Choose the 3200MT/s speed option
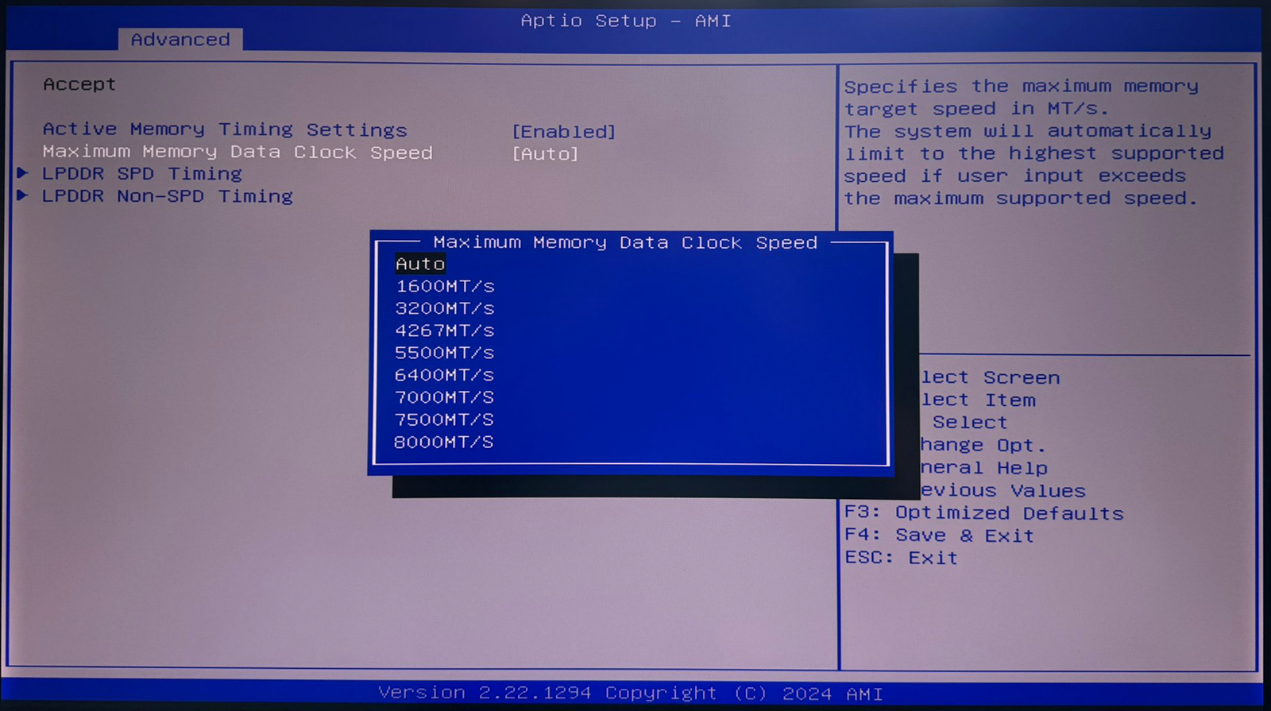Screen dimensions: 1271x711 click(444, 308)
